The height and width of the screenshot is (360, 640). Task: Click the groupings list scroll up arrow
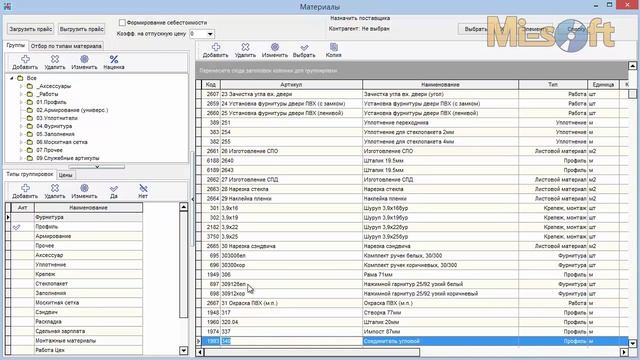[184, 207]
